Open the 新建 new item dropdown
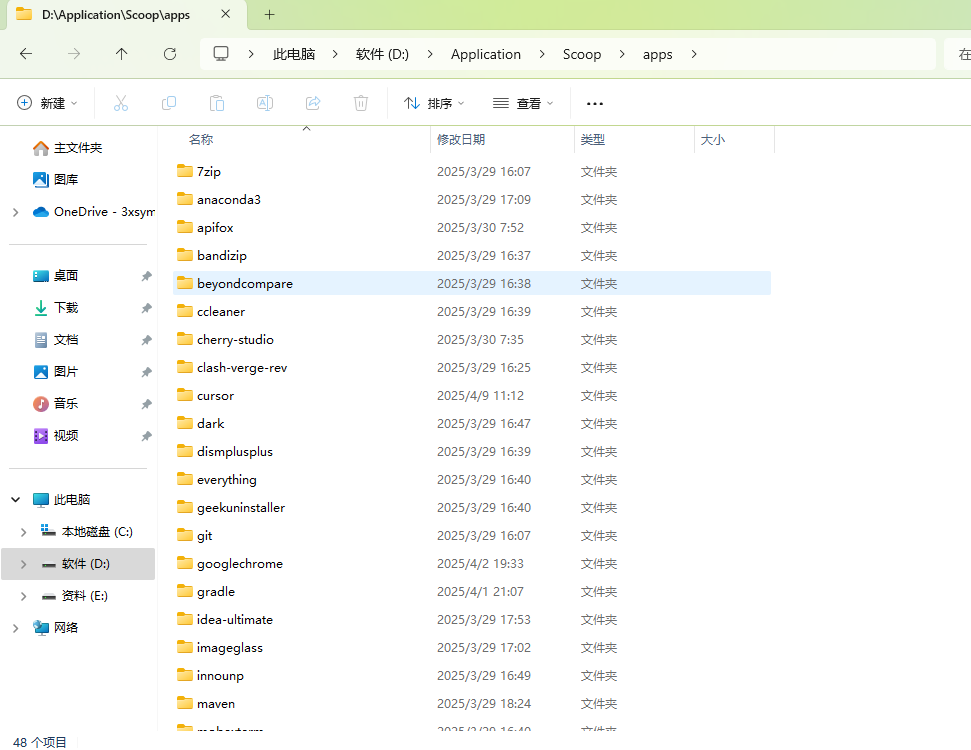 coord(47,103)
